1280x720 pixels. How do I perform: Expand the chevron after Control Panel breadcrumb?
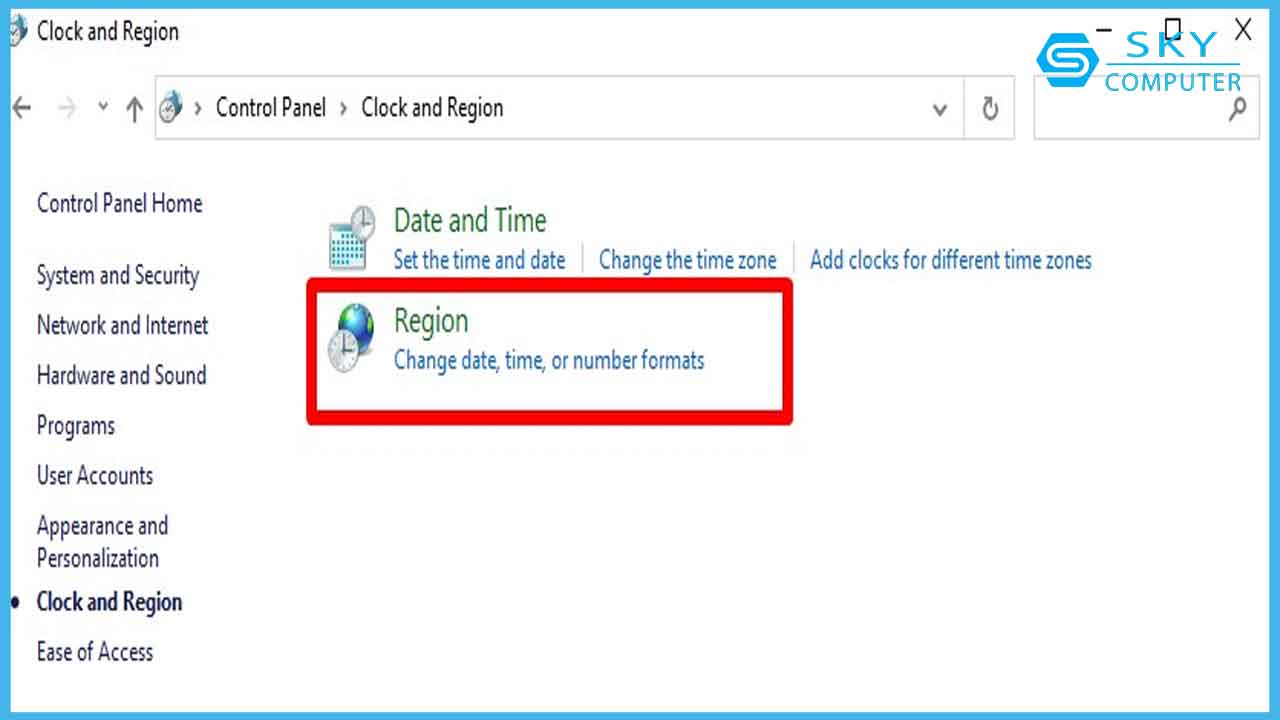[343, 108]
